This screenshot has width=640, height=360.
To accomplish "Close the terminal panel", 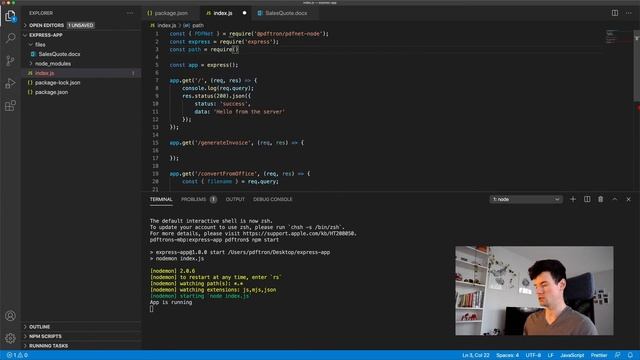I will (629, 199).
